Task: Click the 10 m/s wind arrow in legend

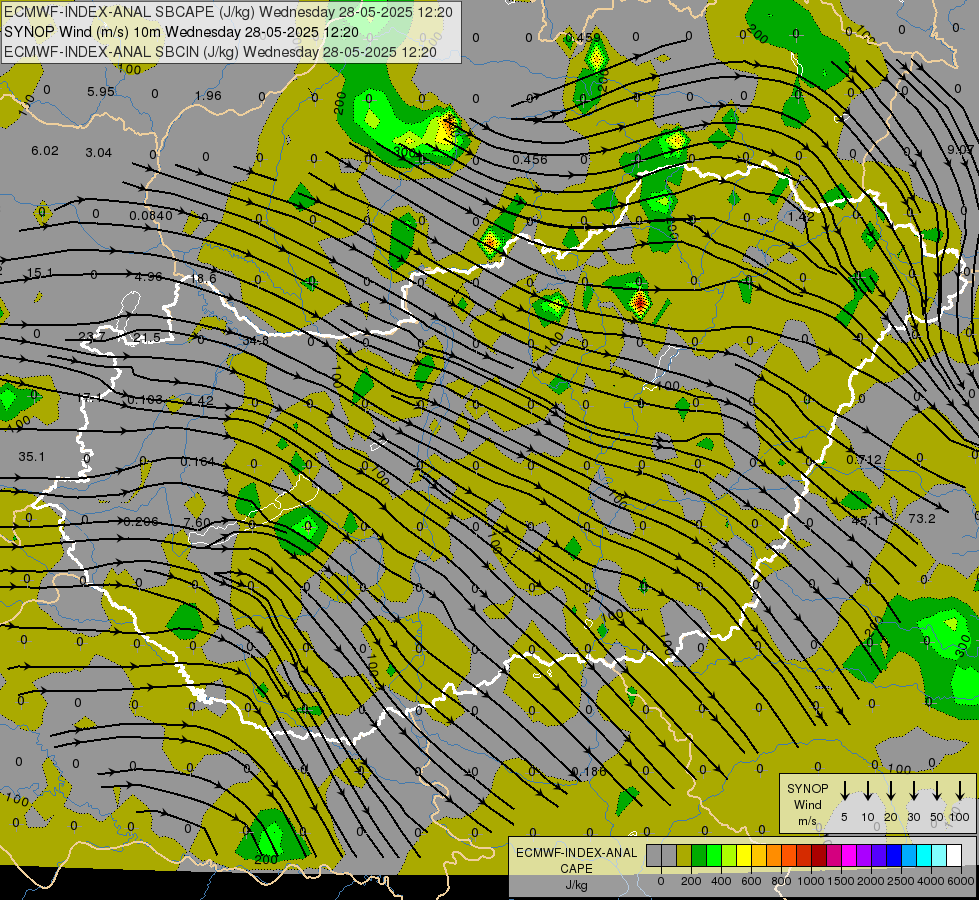Action: pos(867,790)
